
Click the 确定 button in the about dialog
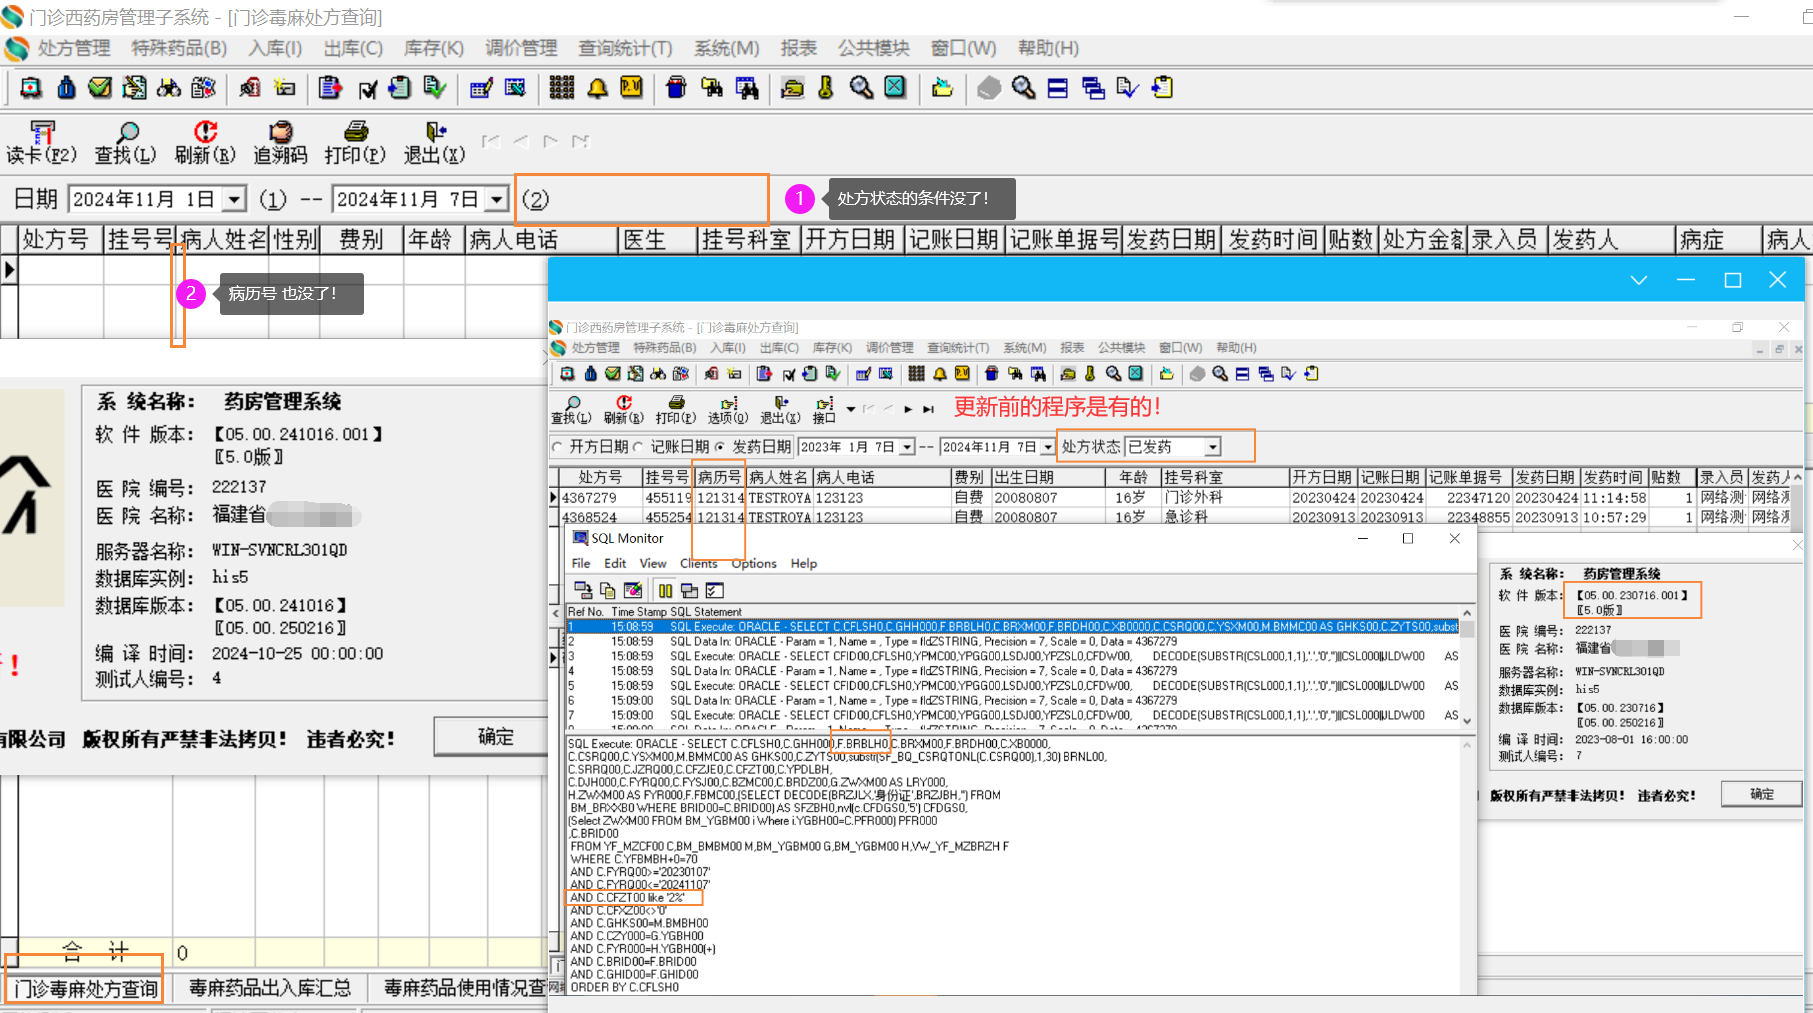(495, 737)
